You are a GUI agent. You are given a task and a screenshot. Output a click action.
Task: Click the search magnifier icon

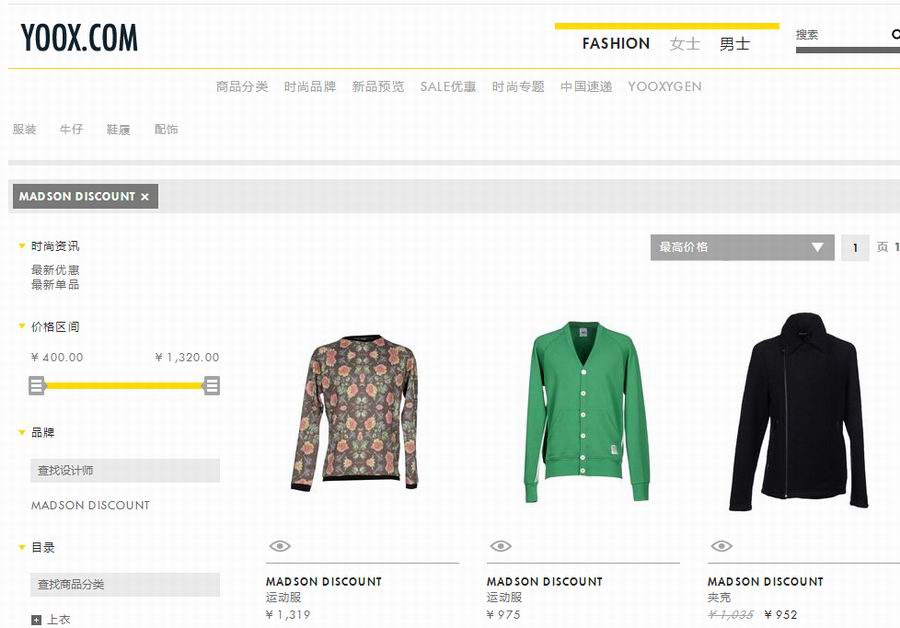tap(895, 34)
